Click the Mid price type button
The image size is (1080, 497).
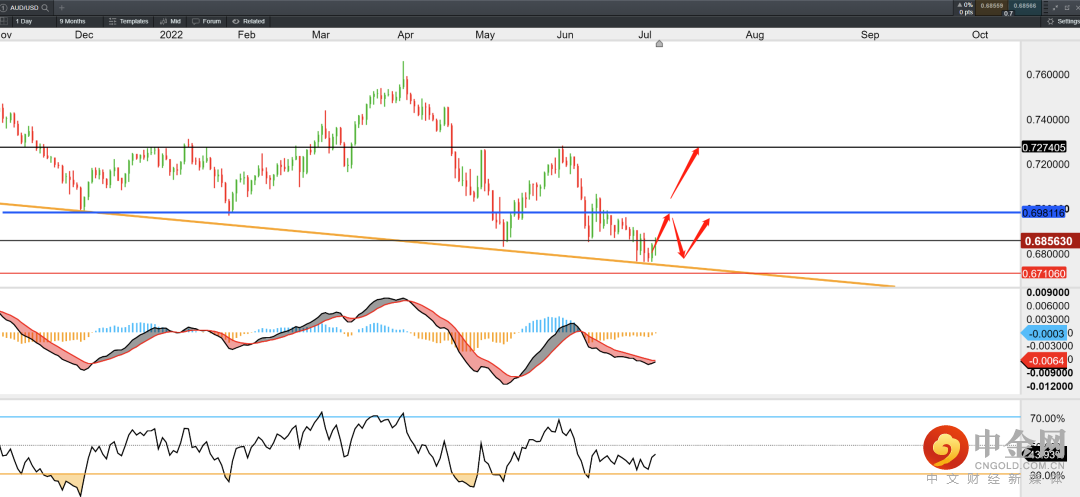tap(170, 21)
